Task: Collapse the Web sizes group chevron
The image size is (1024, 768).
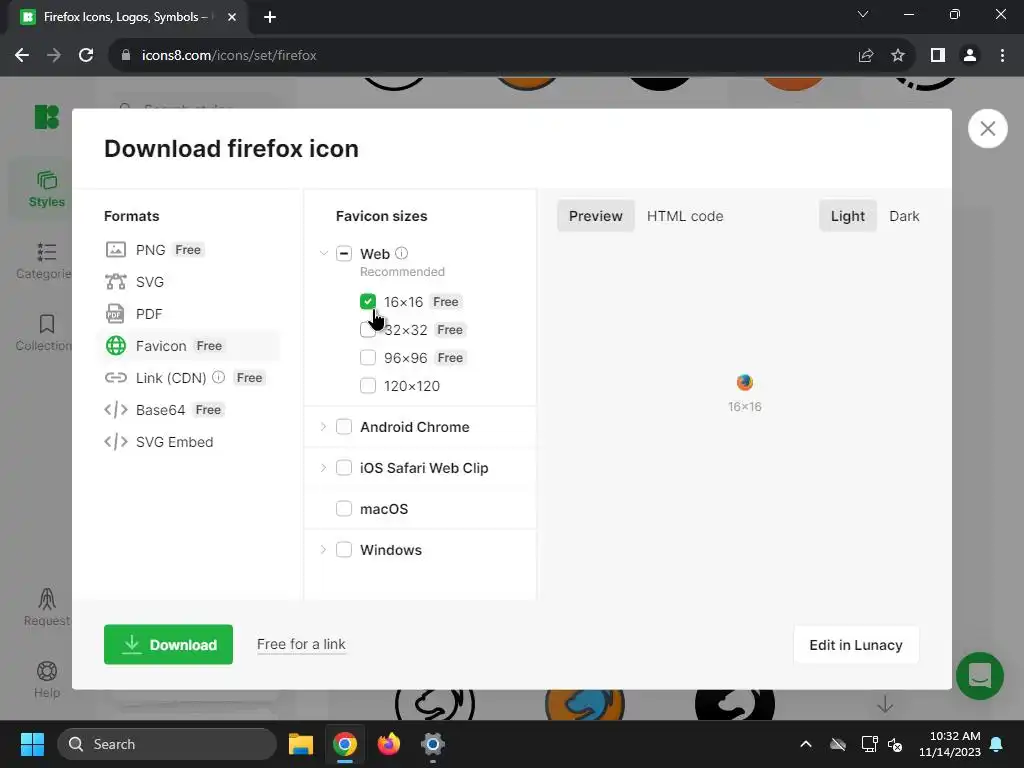Action: (x=323, y=253)
